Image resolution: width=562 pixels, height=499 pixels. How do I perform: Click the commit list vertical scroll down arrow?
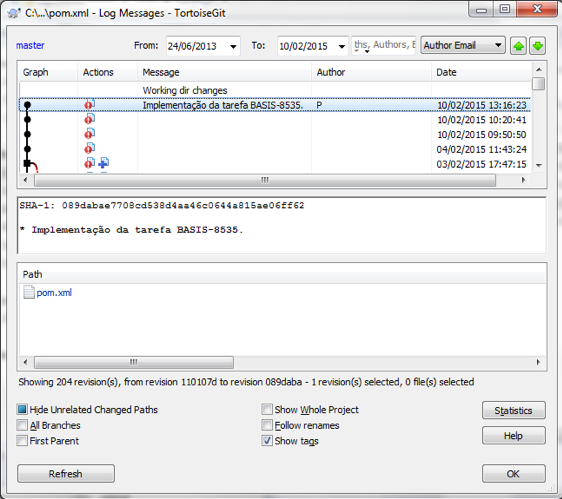[x=538, y=165]
